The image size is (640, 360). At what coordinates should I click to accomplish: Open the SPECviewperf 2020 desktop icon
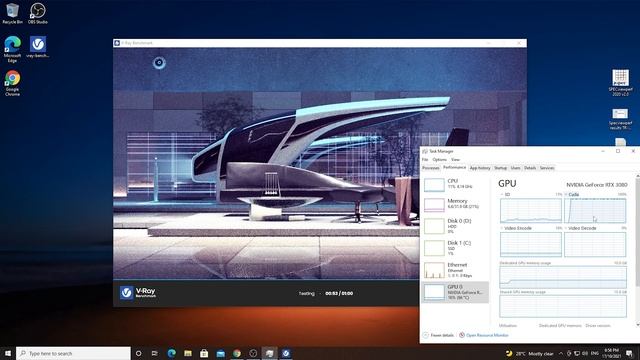[x=620, y=82]
